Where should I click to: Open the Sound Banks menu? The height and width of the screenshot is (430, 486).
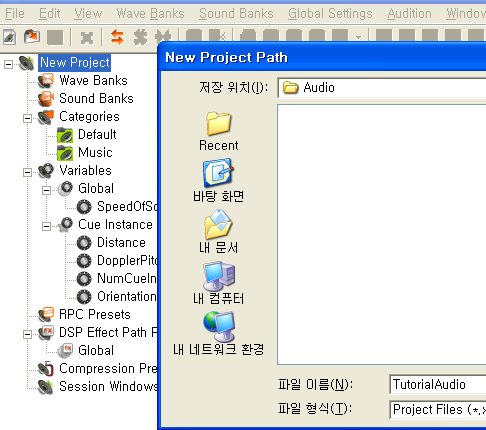click(x=236, y=14)
